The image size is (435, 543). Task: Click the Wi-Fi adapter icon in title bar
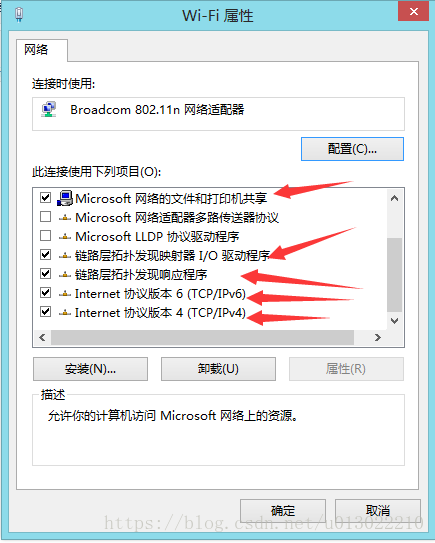(x=19, y=15)
